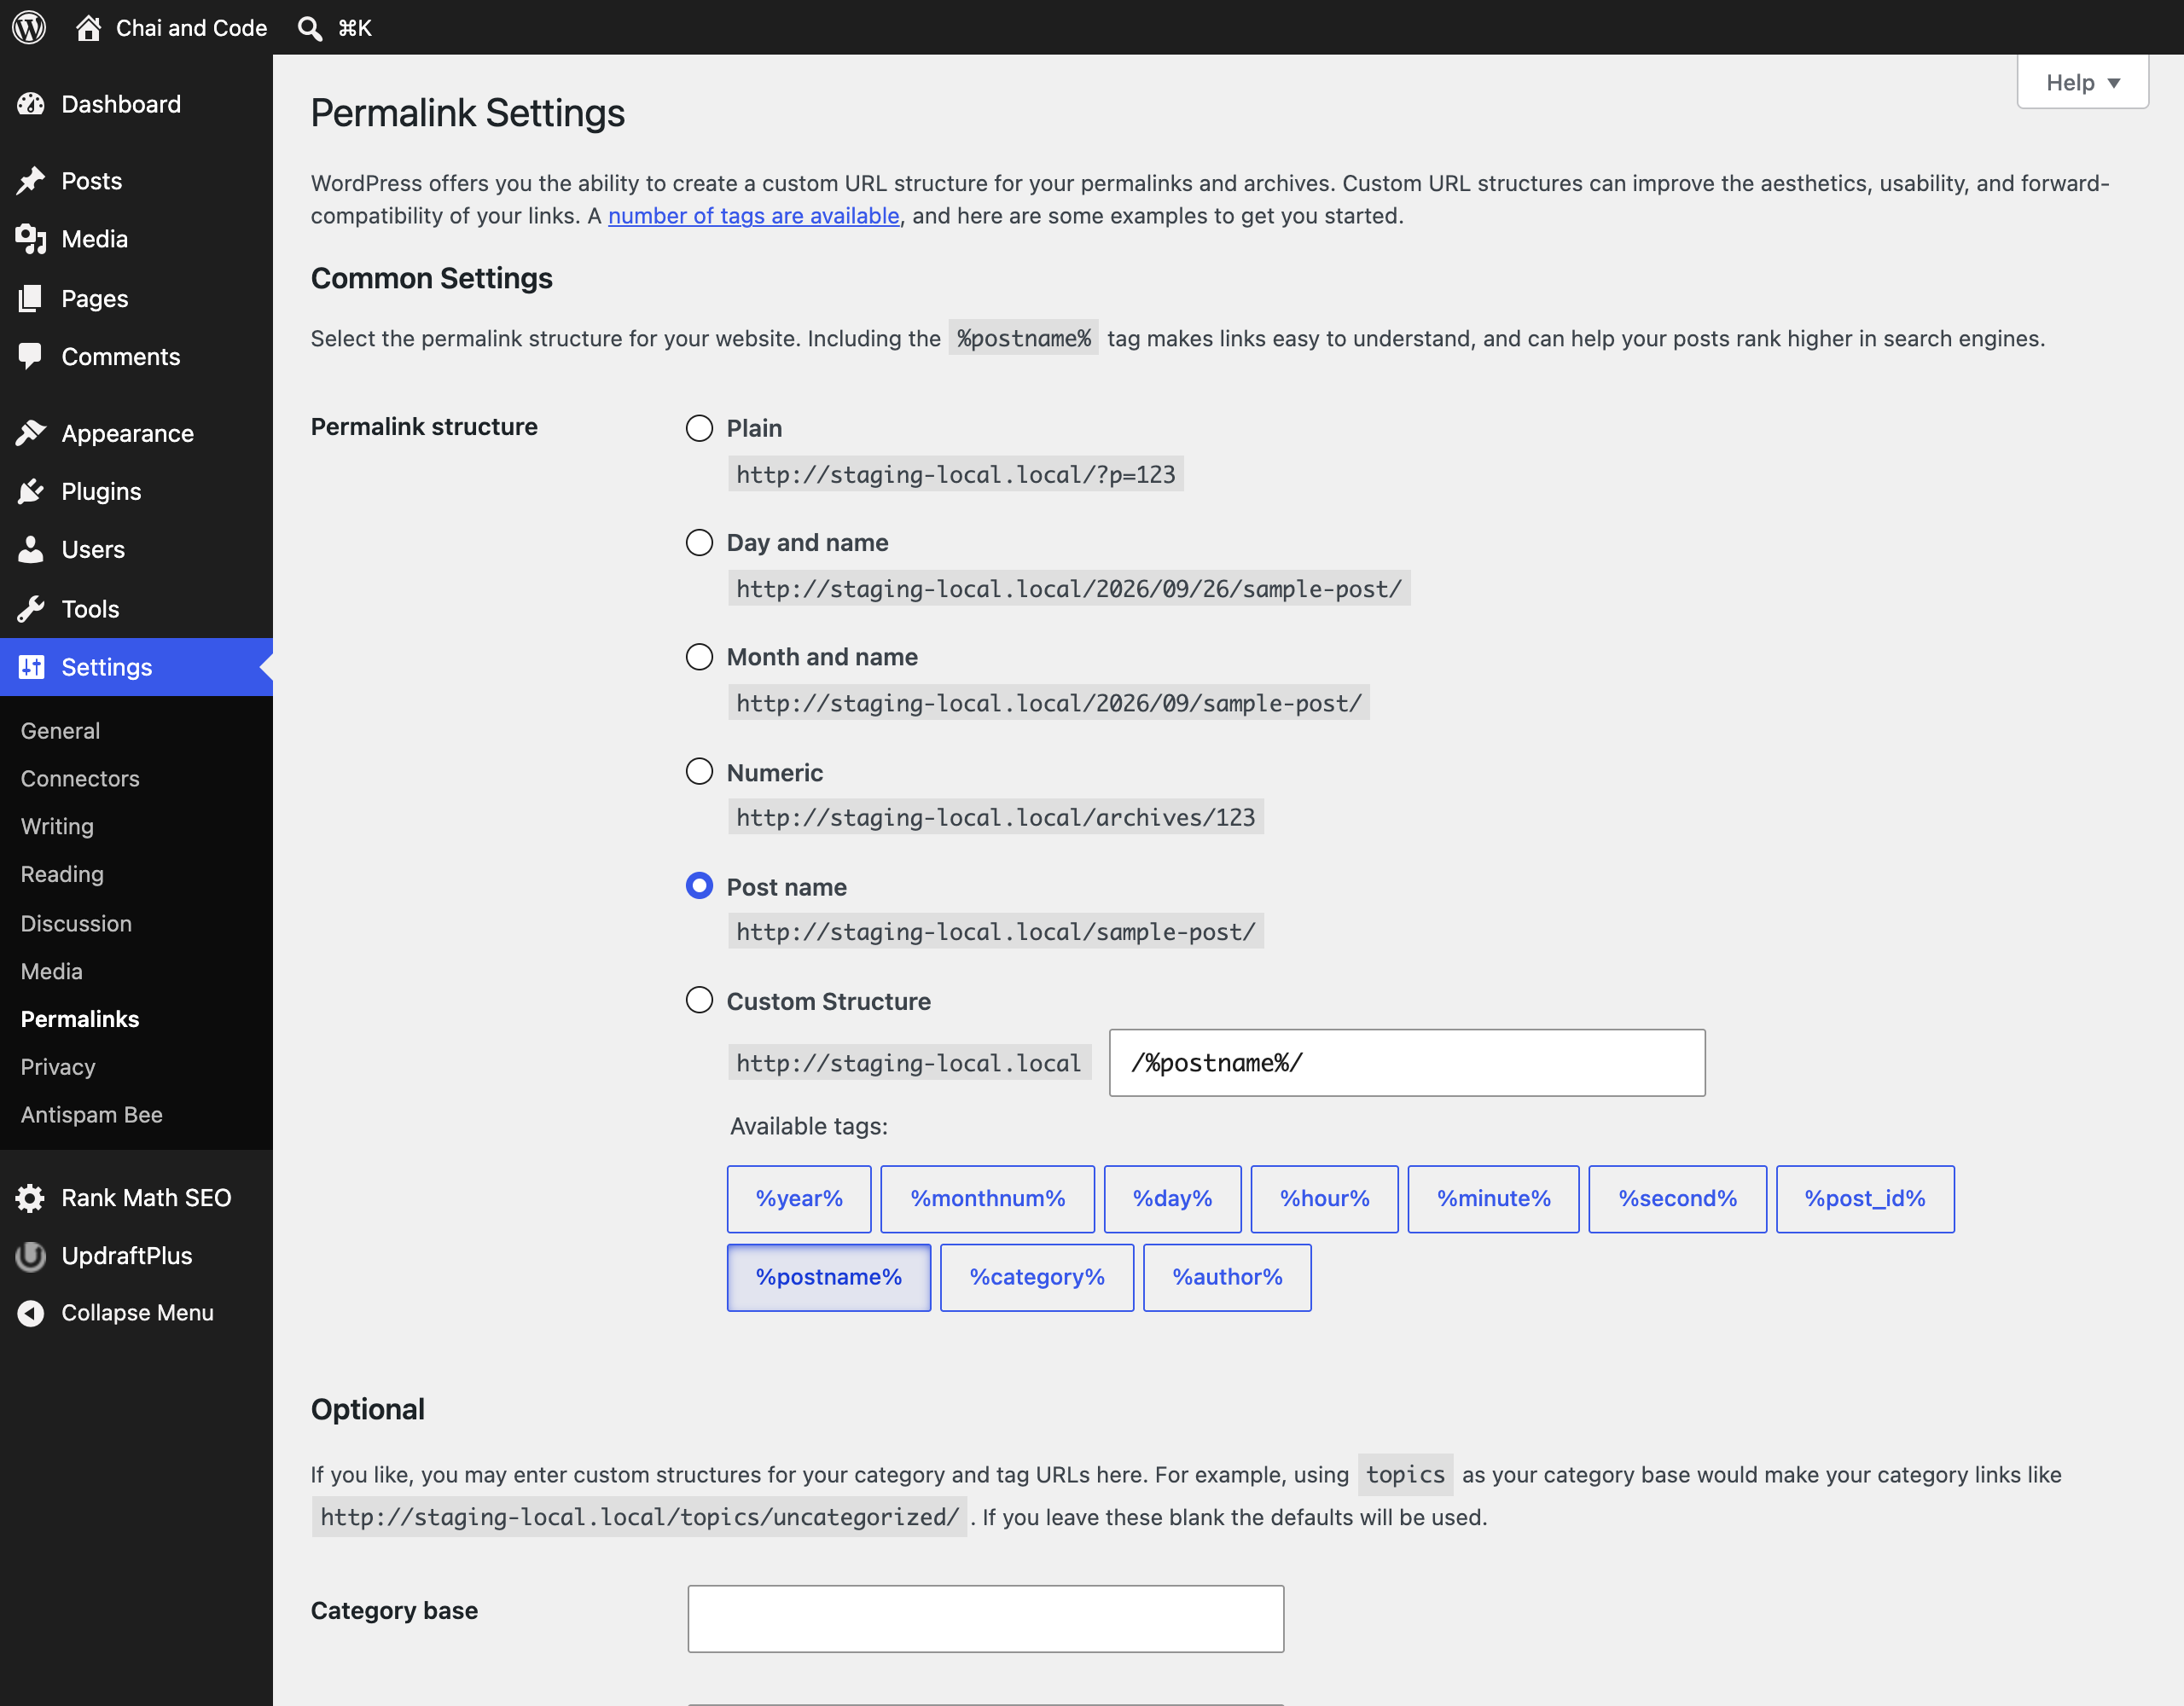
Task: Open the WordPress logo menu
Action: (x=29, y=27)
